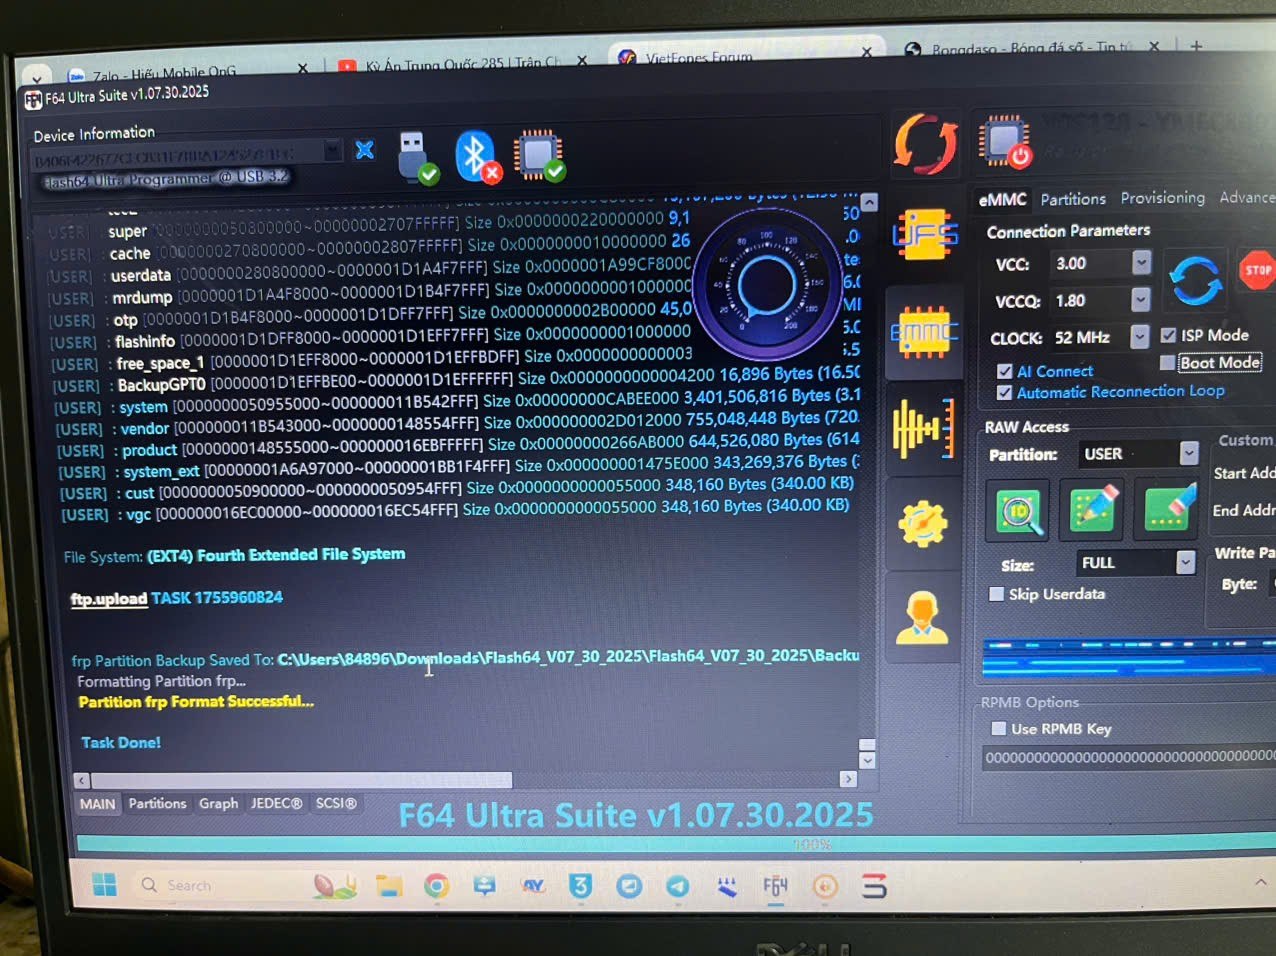
Task: Click the blue X next to the device dropdown
Action: tap(365, 150)
